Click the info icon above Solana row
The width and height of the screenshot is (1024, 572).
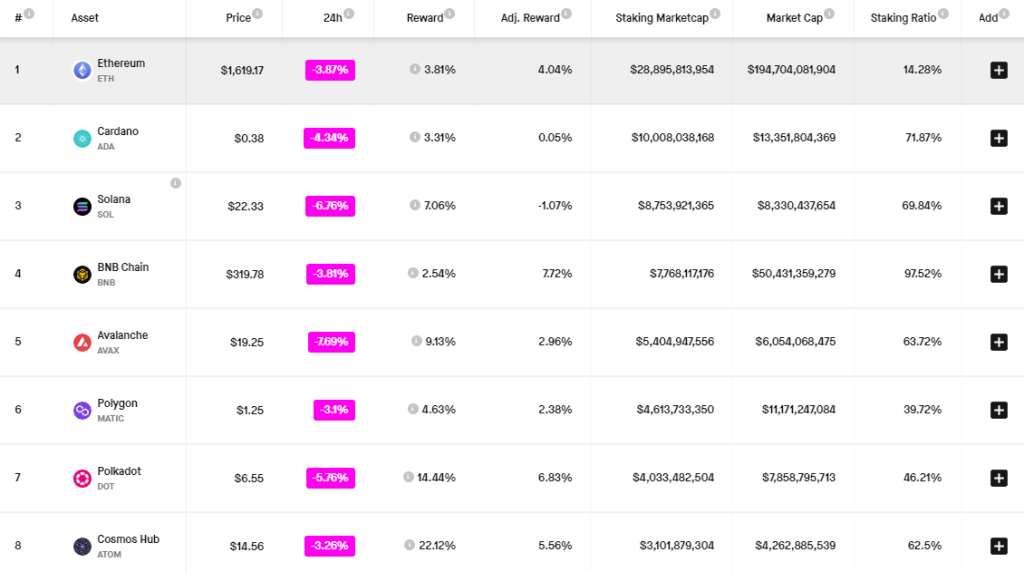176,183
